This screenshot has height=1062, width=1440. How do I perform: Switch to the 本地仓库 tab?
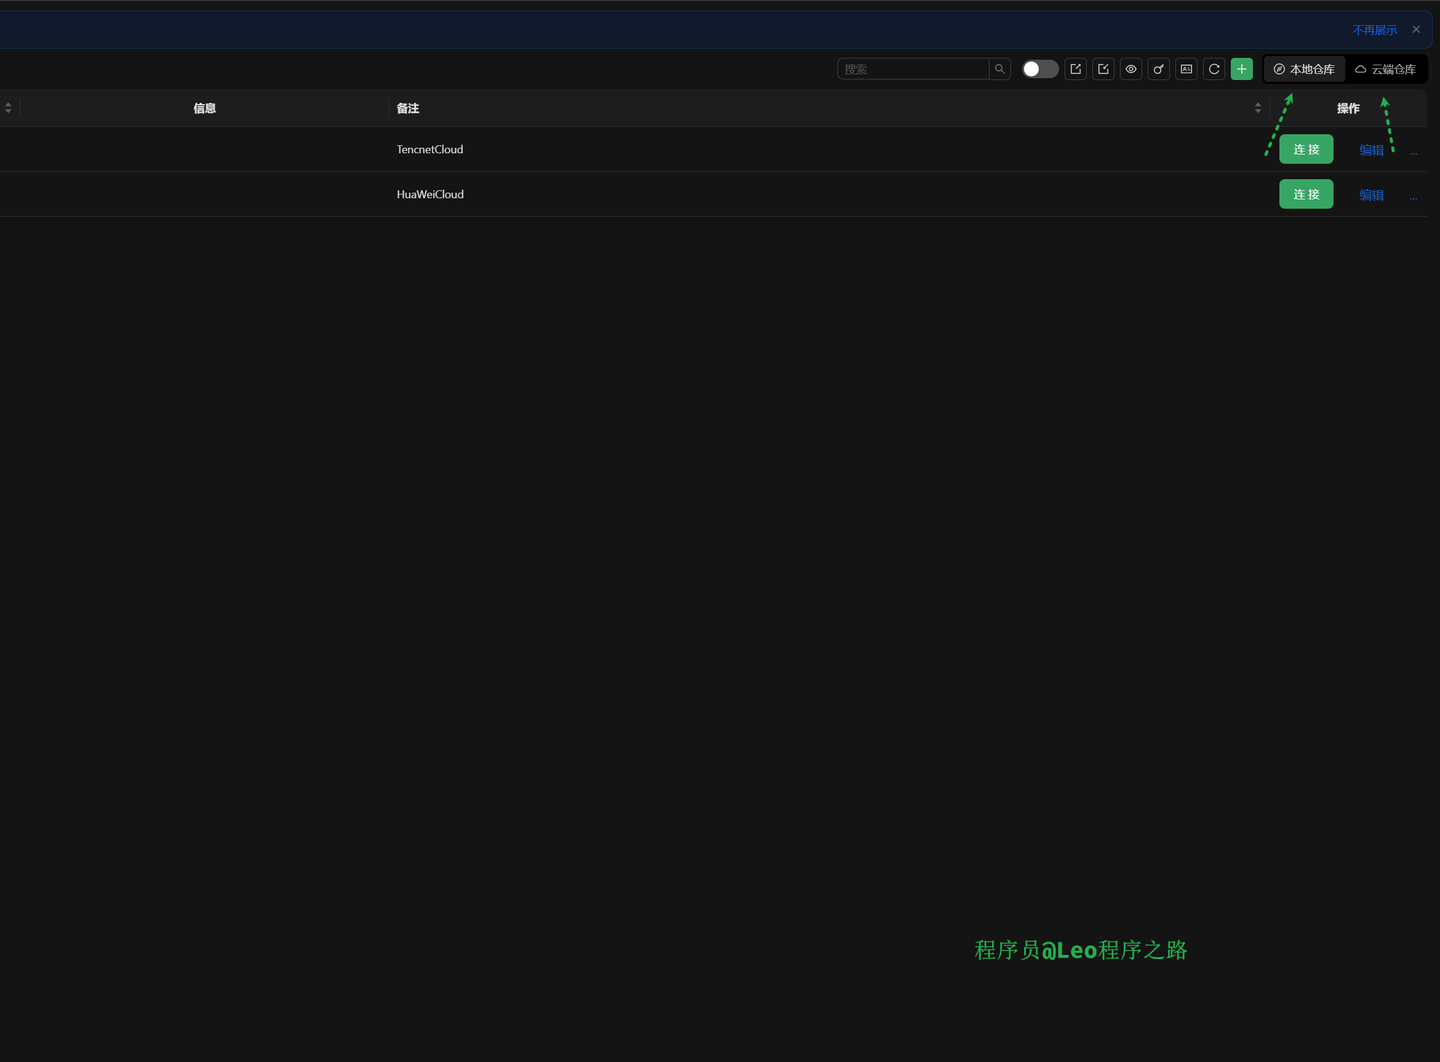(1304, 69)
